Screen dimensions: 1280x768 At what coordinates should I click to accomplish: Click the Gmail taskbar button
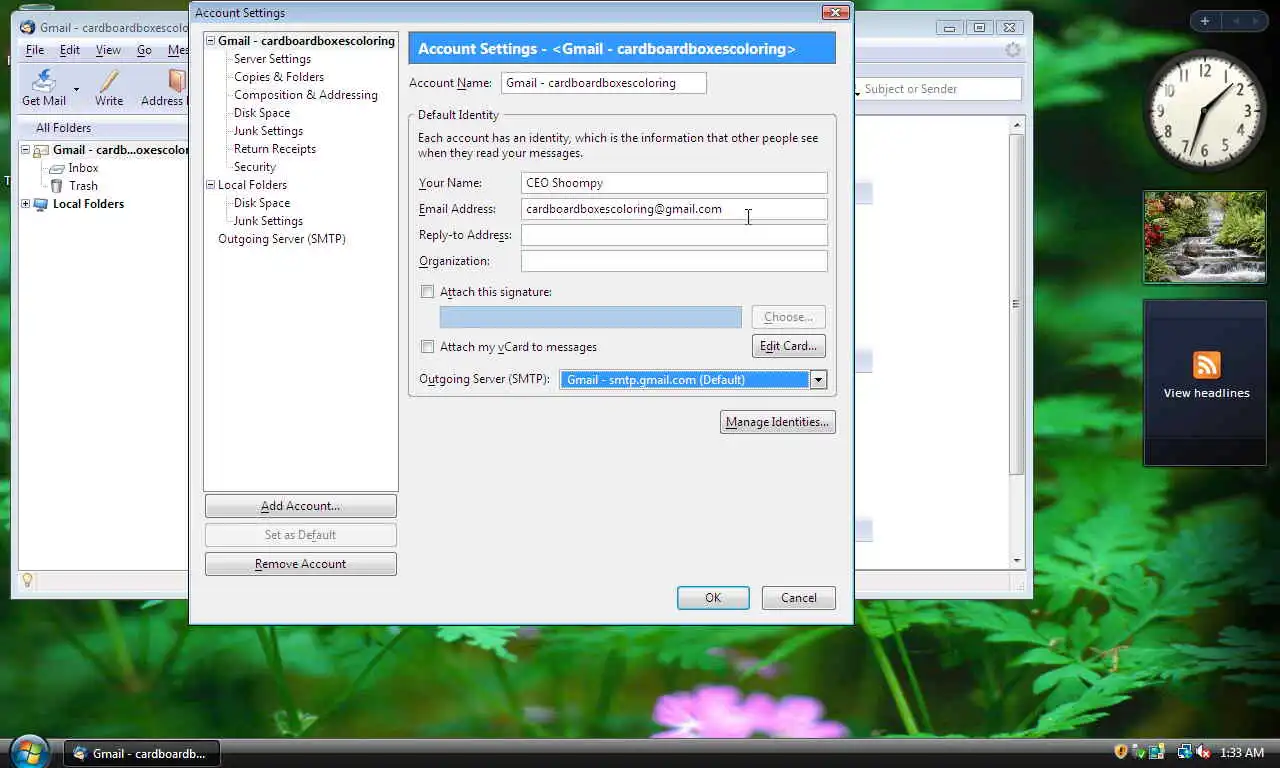click(142, 753)
